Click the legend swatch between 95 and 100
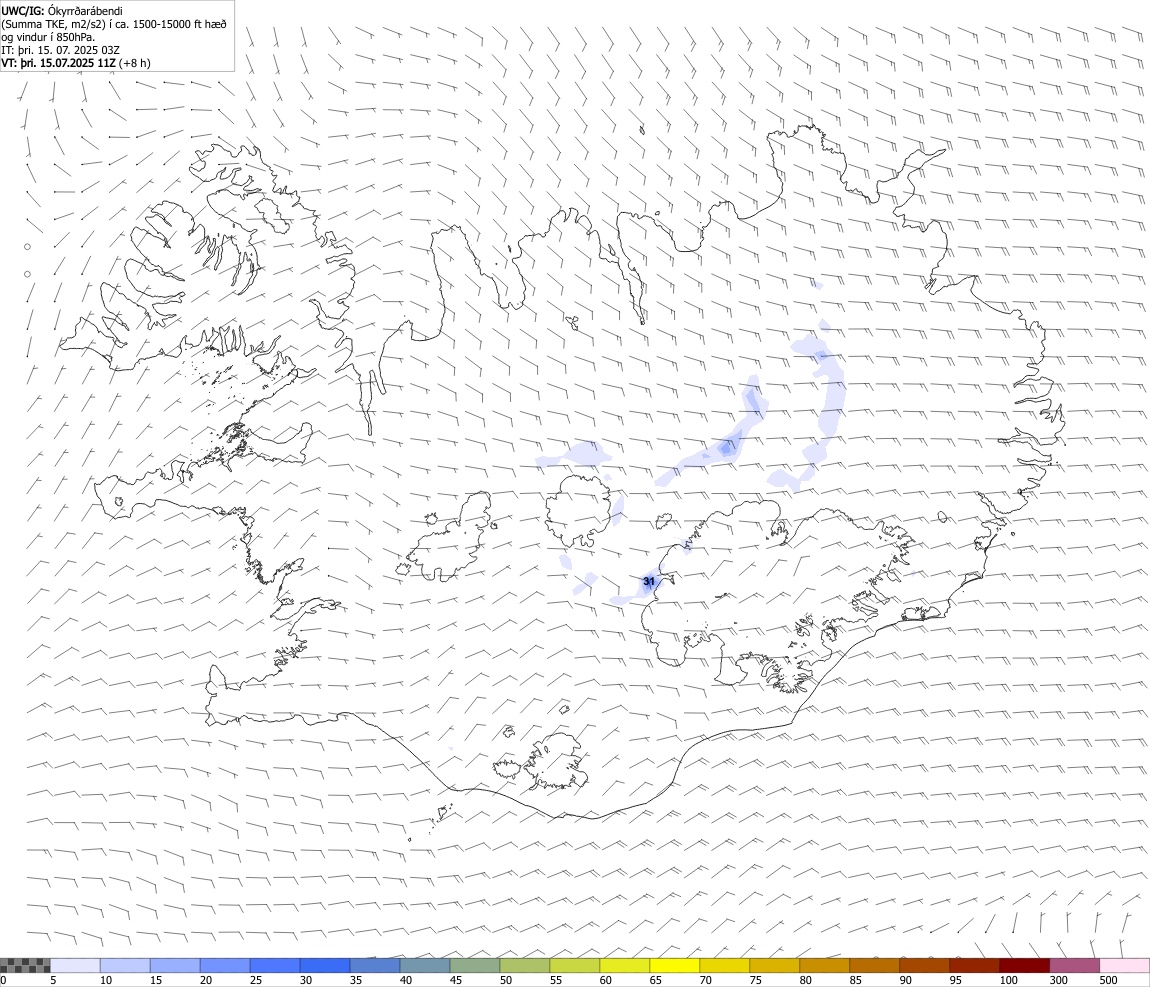 [974, 965]
